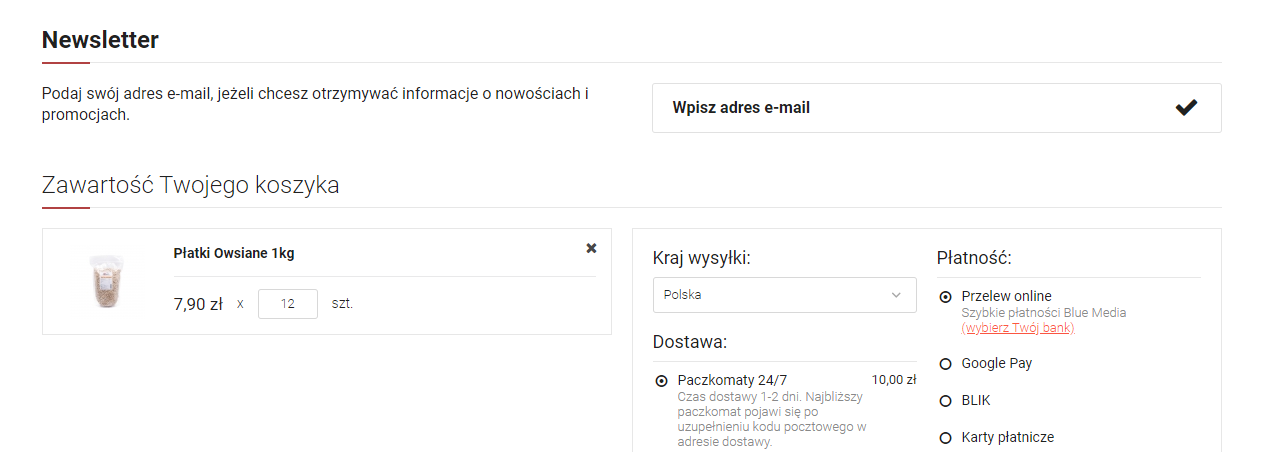The image size is (1267, 452).
Task: Remove Płatki Owsiane 1kg from cart
Action: click(x=591, y=248)
